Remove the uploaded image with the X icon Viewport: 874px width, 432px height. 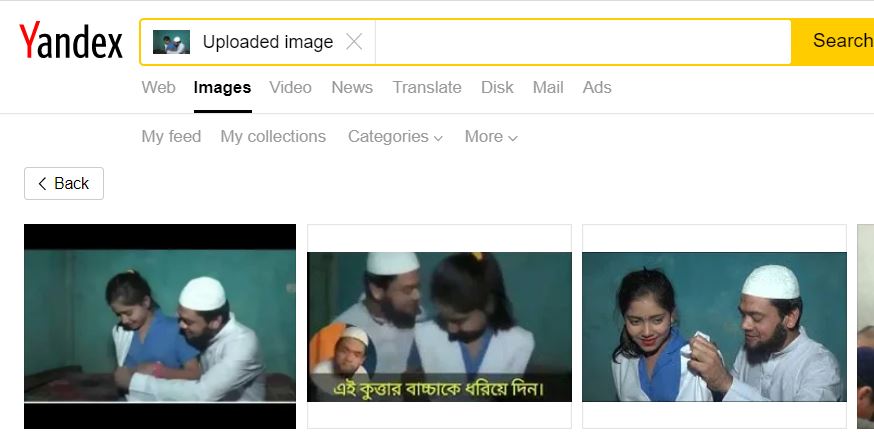tap(354, 42)
